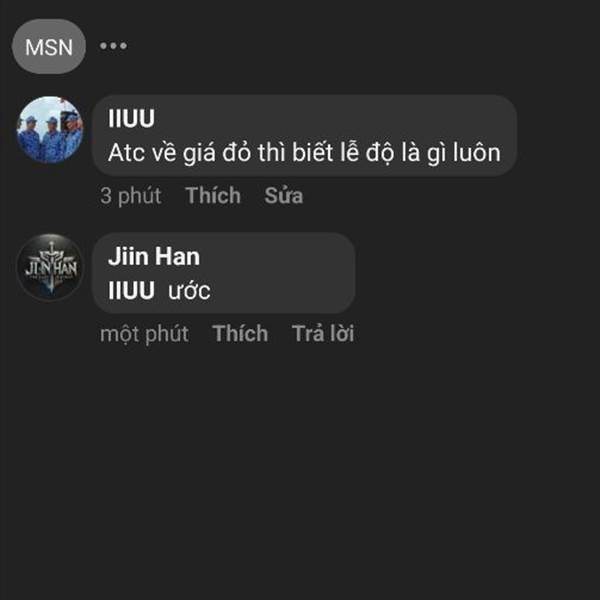Reply to Jiin Han via Trả lời
This screenshot has width=600, height=600.
point(323,333)
